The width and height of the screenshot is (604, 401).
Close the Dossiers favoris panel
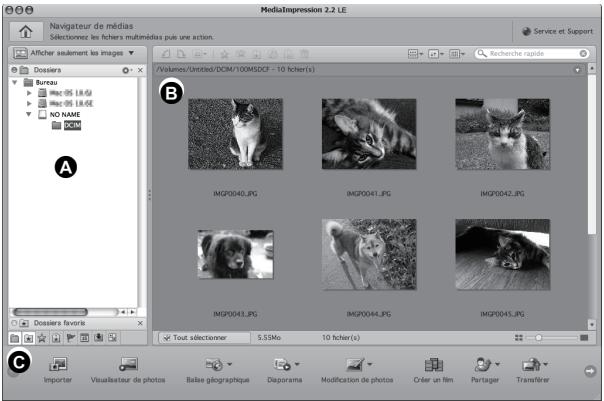(x=140, y=323)
